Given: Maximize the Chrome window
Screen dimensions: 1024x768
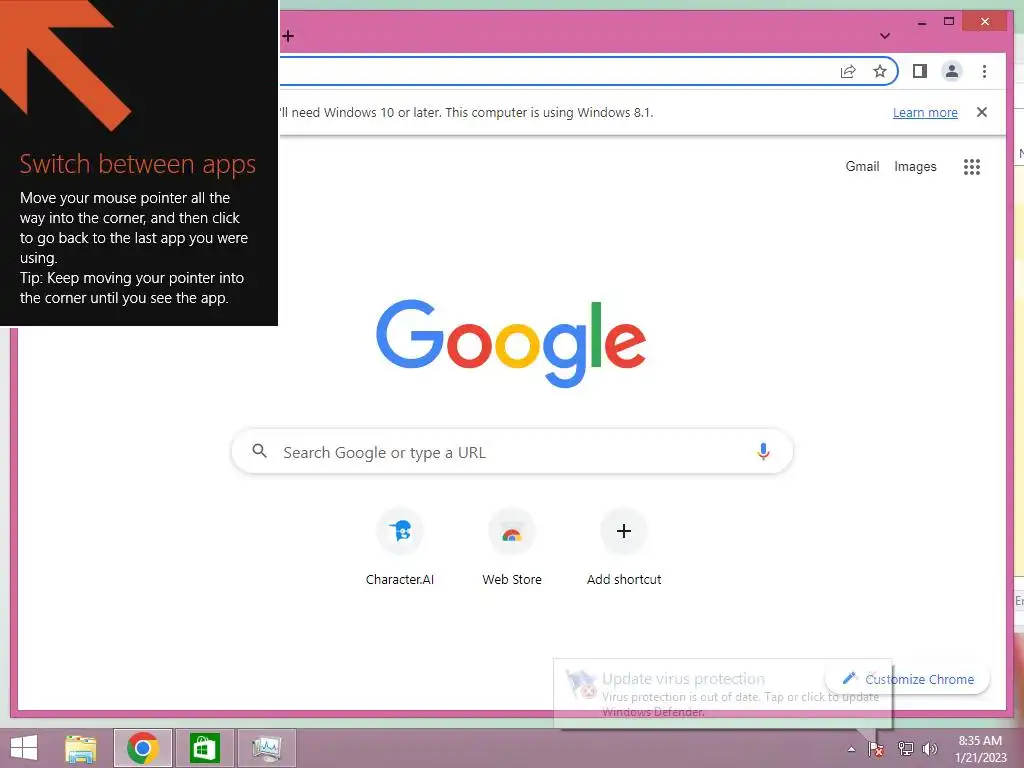Looking at the screenshot, I should [x=949, y=22].
